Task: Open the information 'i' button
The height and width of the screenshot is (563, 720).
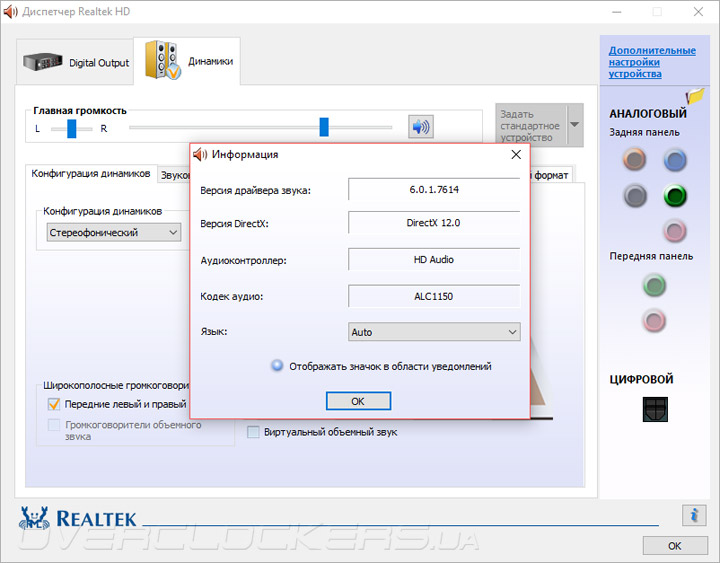Action: tap(694, 515)
